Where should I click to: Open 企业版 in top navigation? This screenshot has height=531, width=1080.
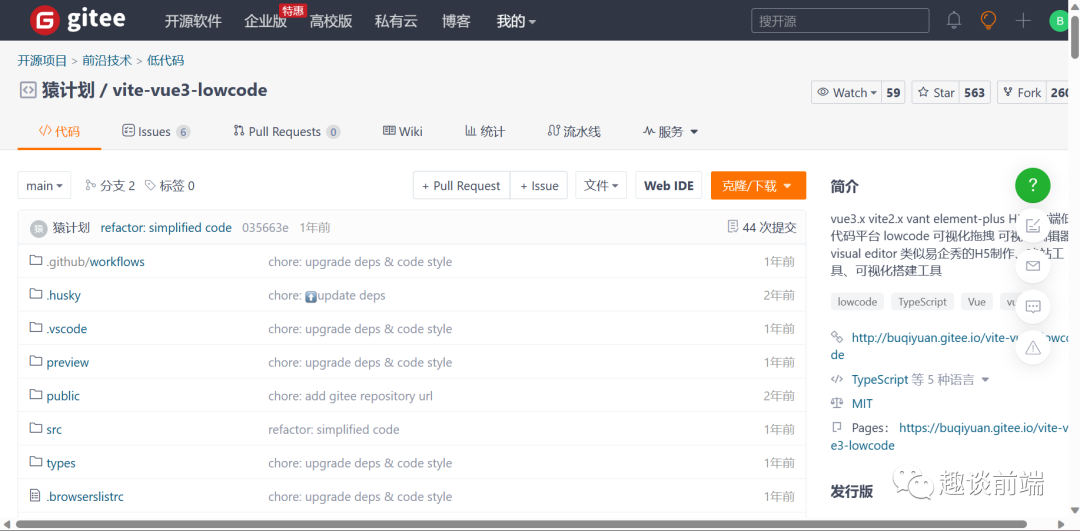[x=265, y=21]
